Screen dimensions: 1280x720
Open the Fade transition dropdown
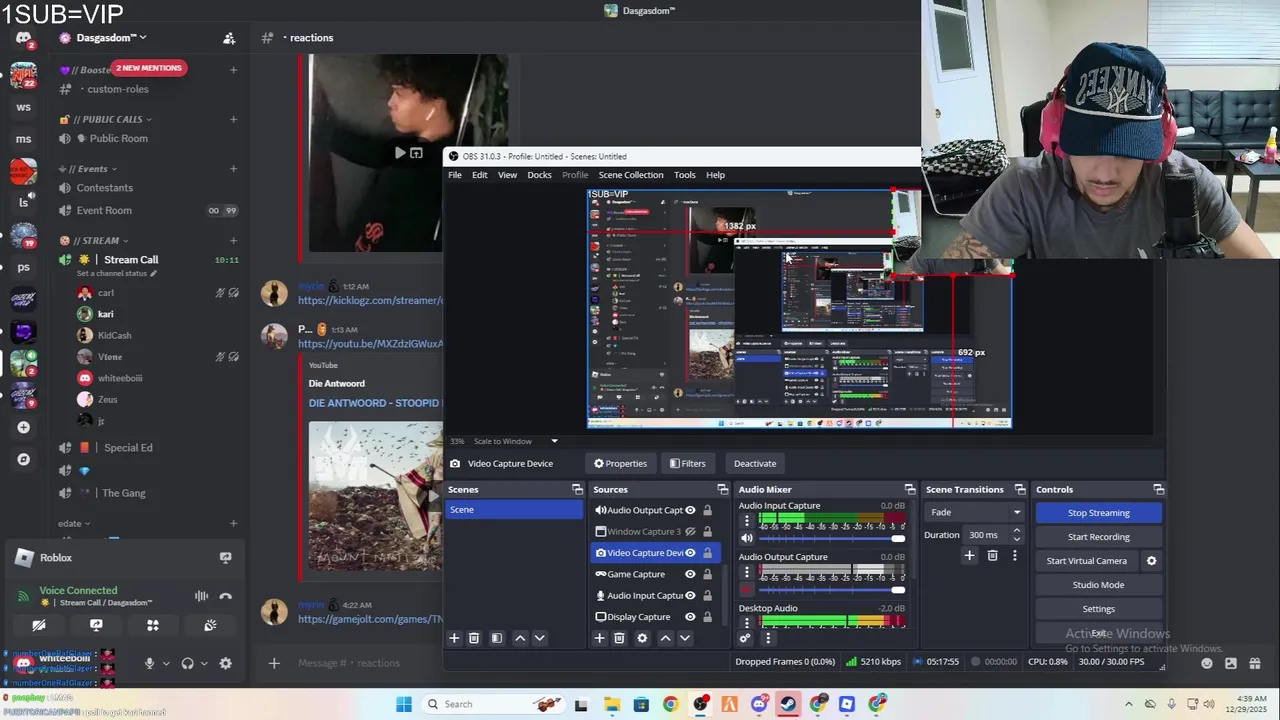[975, 512]
